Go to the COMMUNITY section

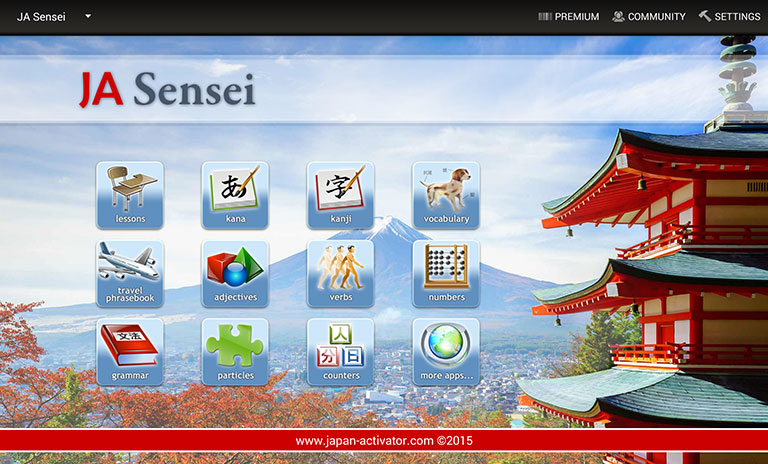(x=649, y=17)
